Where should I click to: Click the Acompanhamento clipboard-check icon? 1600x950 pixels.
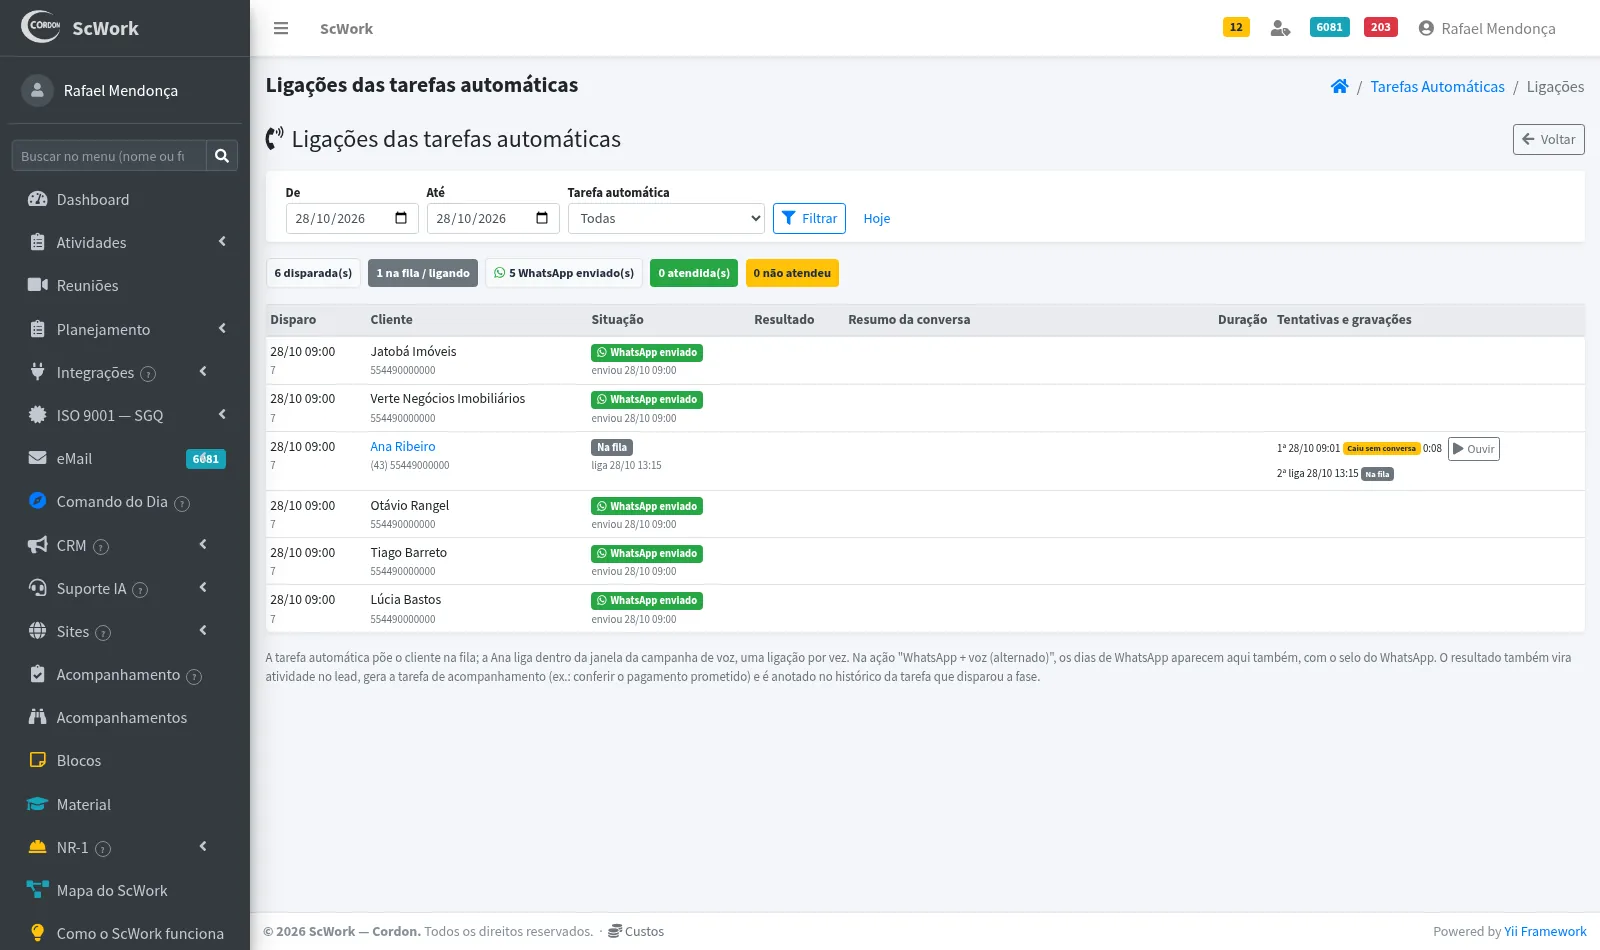click(37, 674)
